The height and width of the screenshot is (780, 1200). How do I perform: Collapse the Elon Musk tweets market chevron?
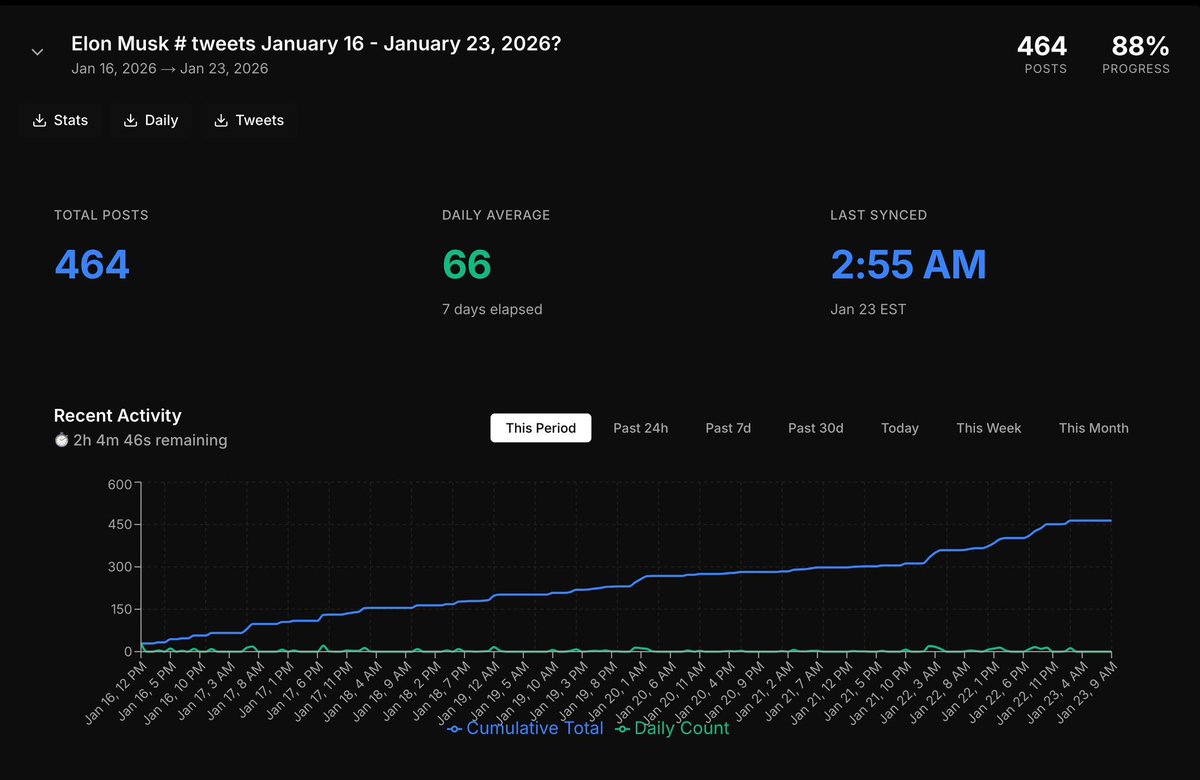[37, 52]
